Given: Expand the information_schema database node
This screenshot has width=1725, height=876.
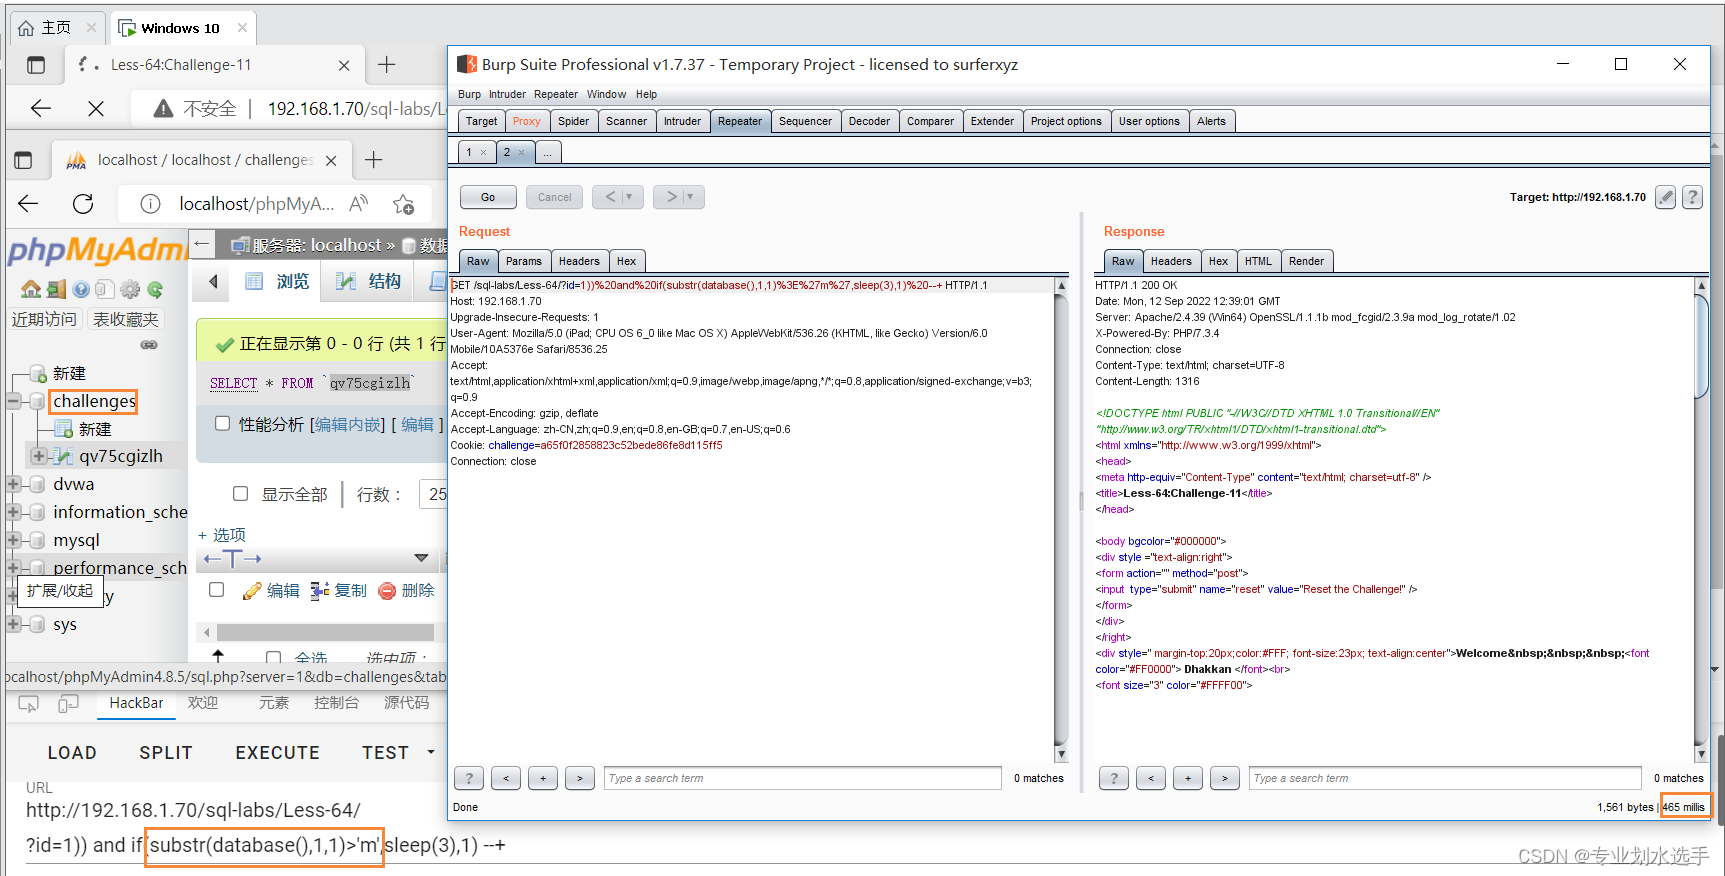Looking at the screenshot, I should click(14, 512).
